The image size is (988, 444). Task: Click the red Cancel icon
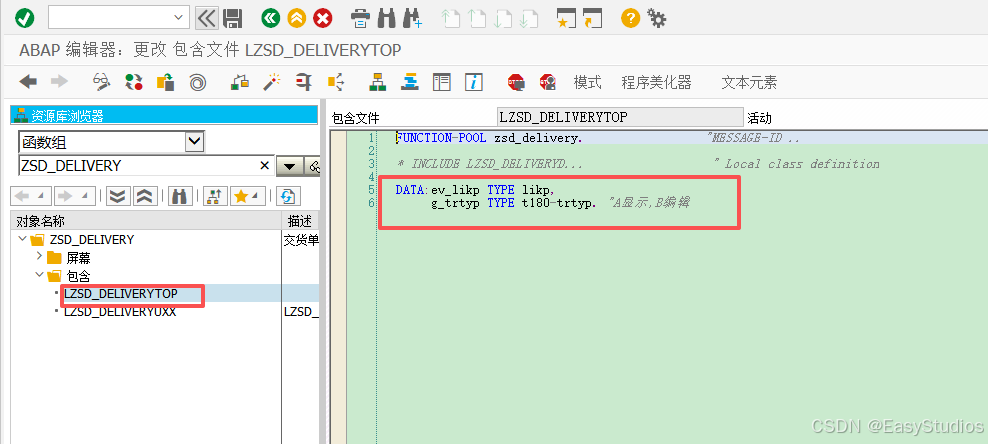point(323,18)
